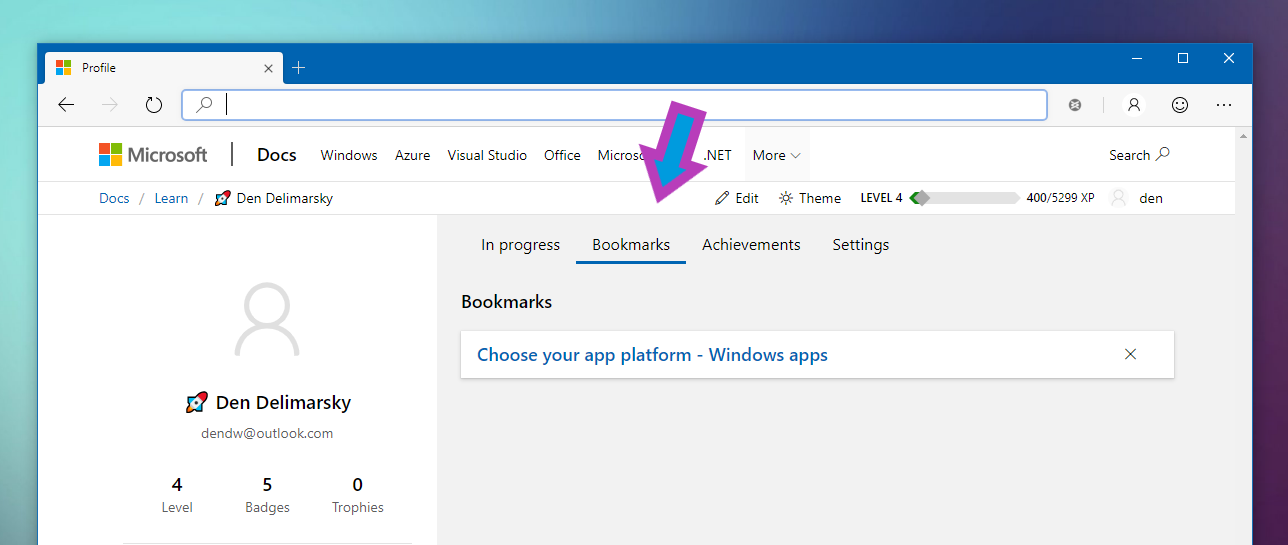Click the Search magnifier in the Docs header

click(x=1162, y=154)
